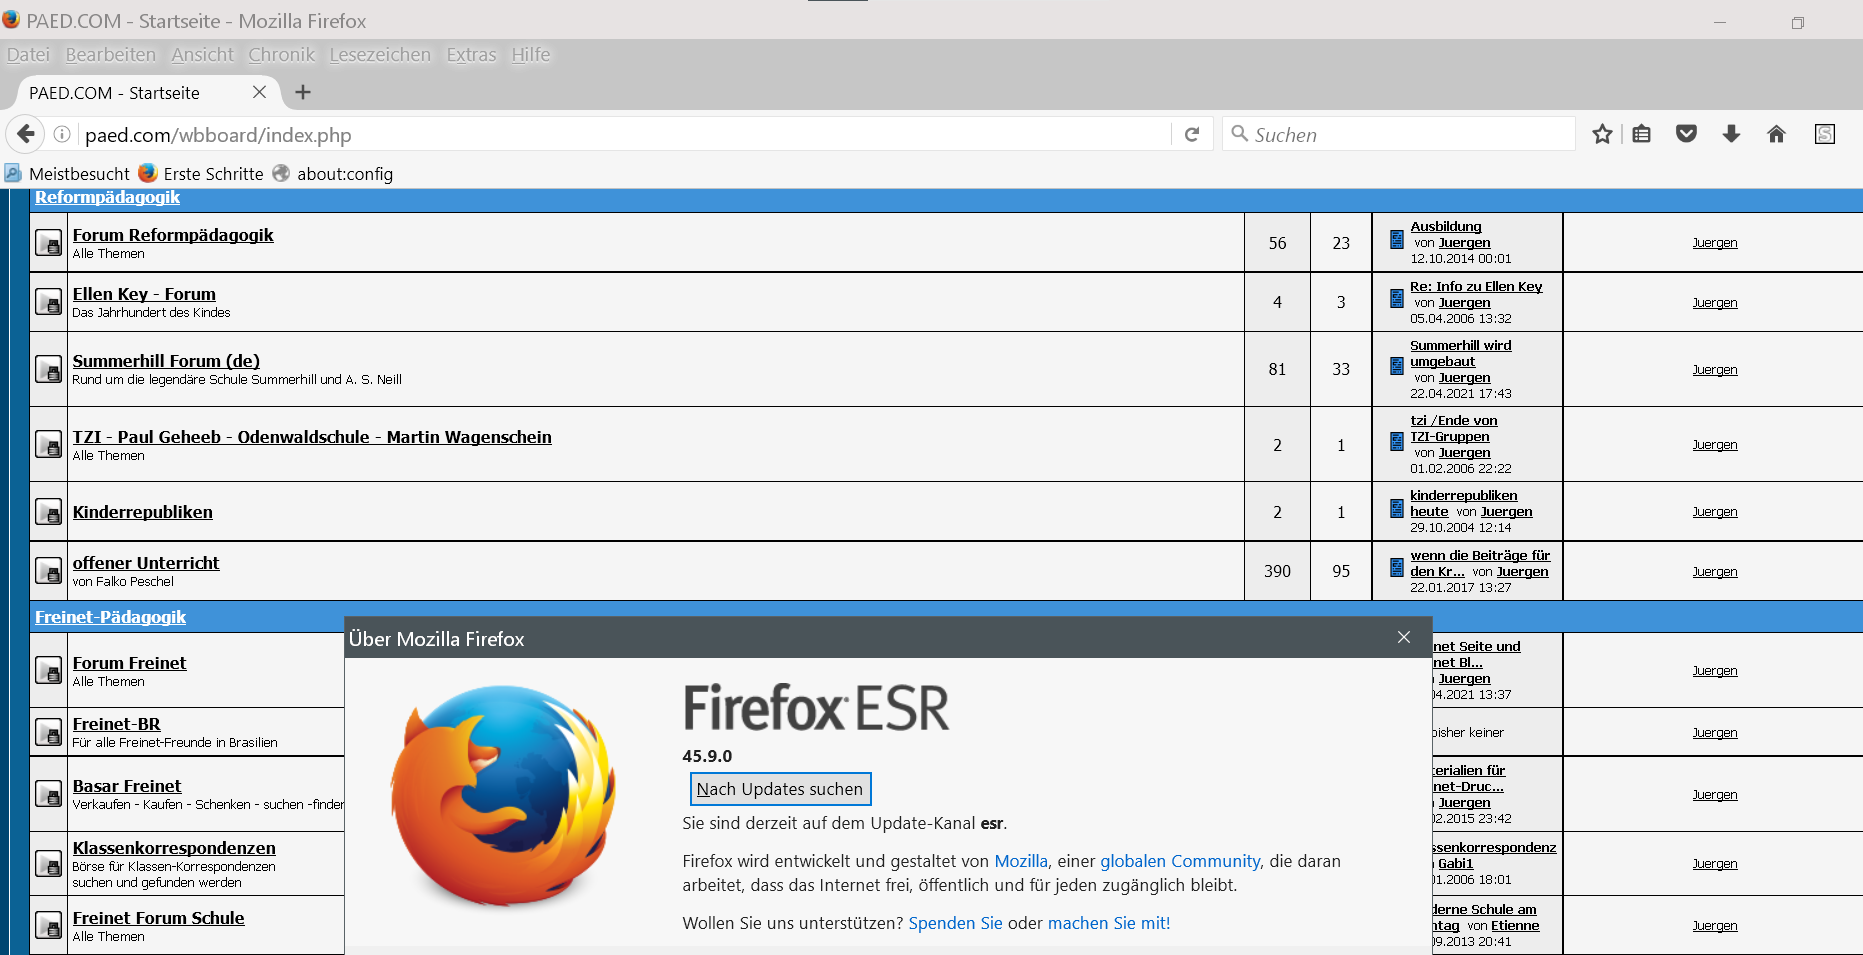Click the back navigation arrow button
The width and height of the screenshot is (1863, 955).
click(x=26, y=134)
